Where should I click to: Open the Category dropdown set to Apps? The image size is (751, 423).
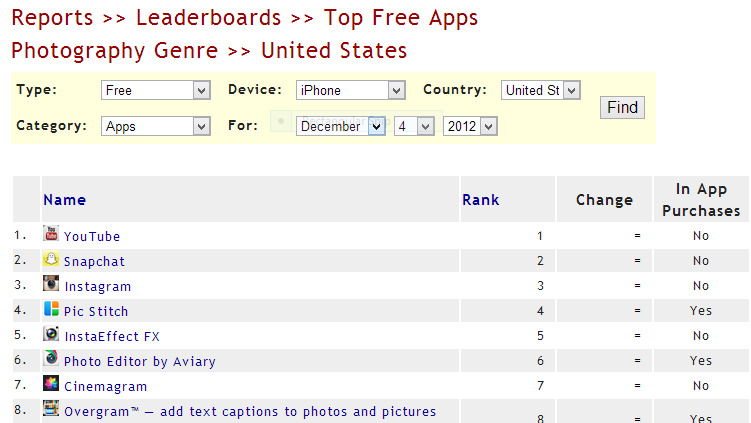coord(155,126)
